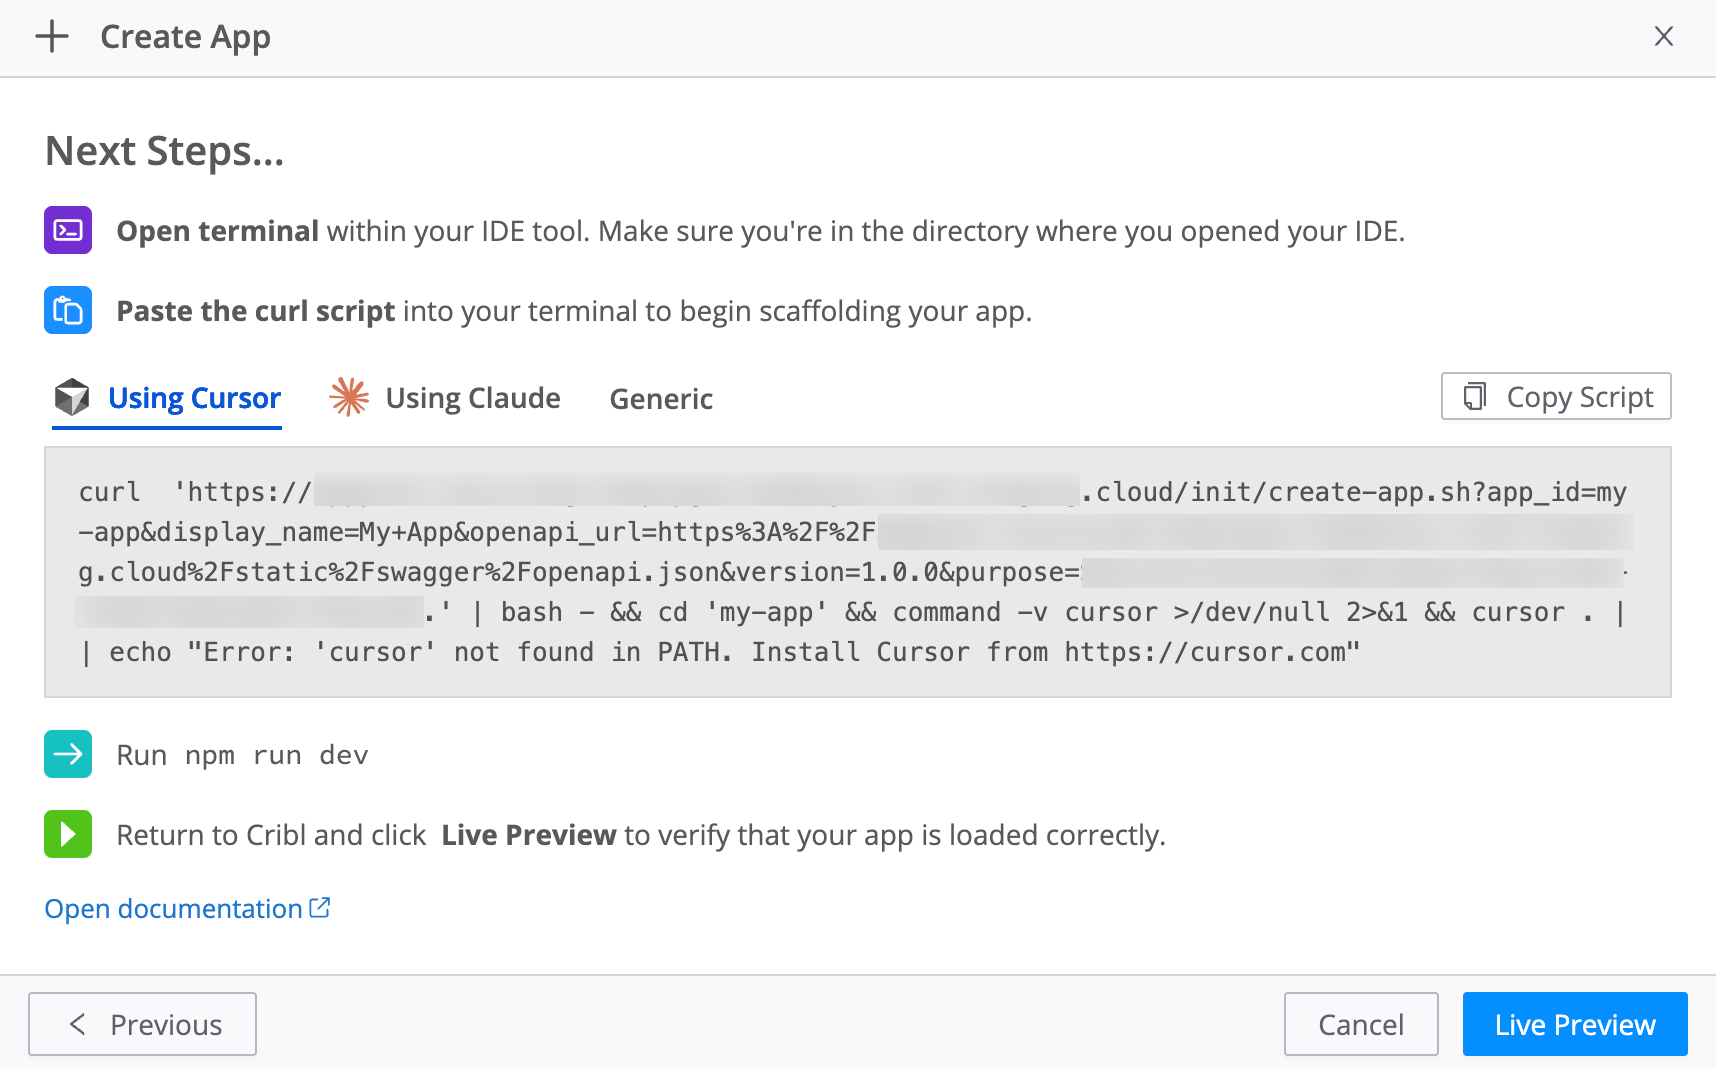Click the Next Steps heading
1716x1068 pixels.
coord(165,151)
